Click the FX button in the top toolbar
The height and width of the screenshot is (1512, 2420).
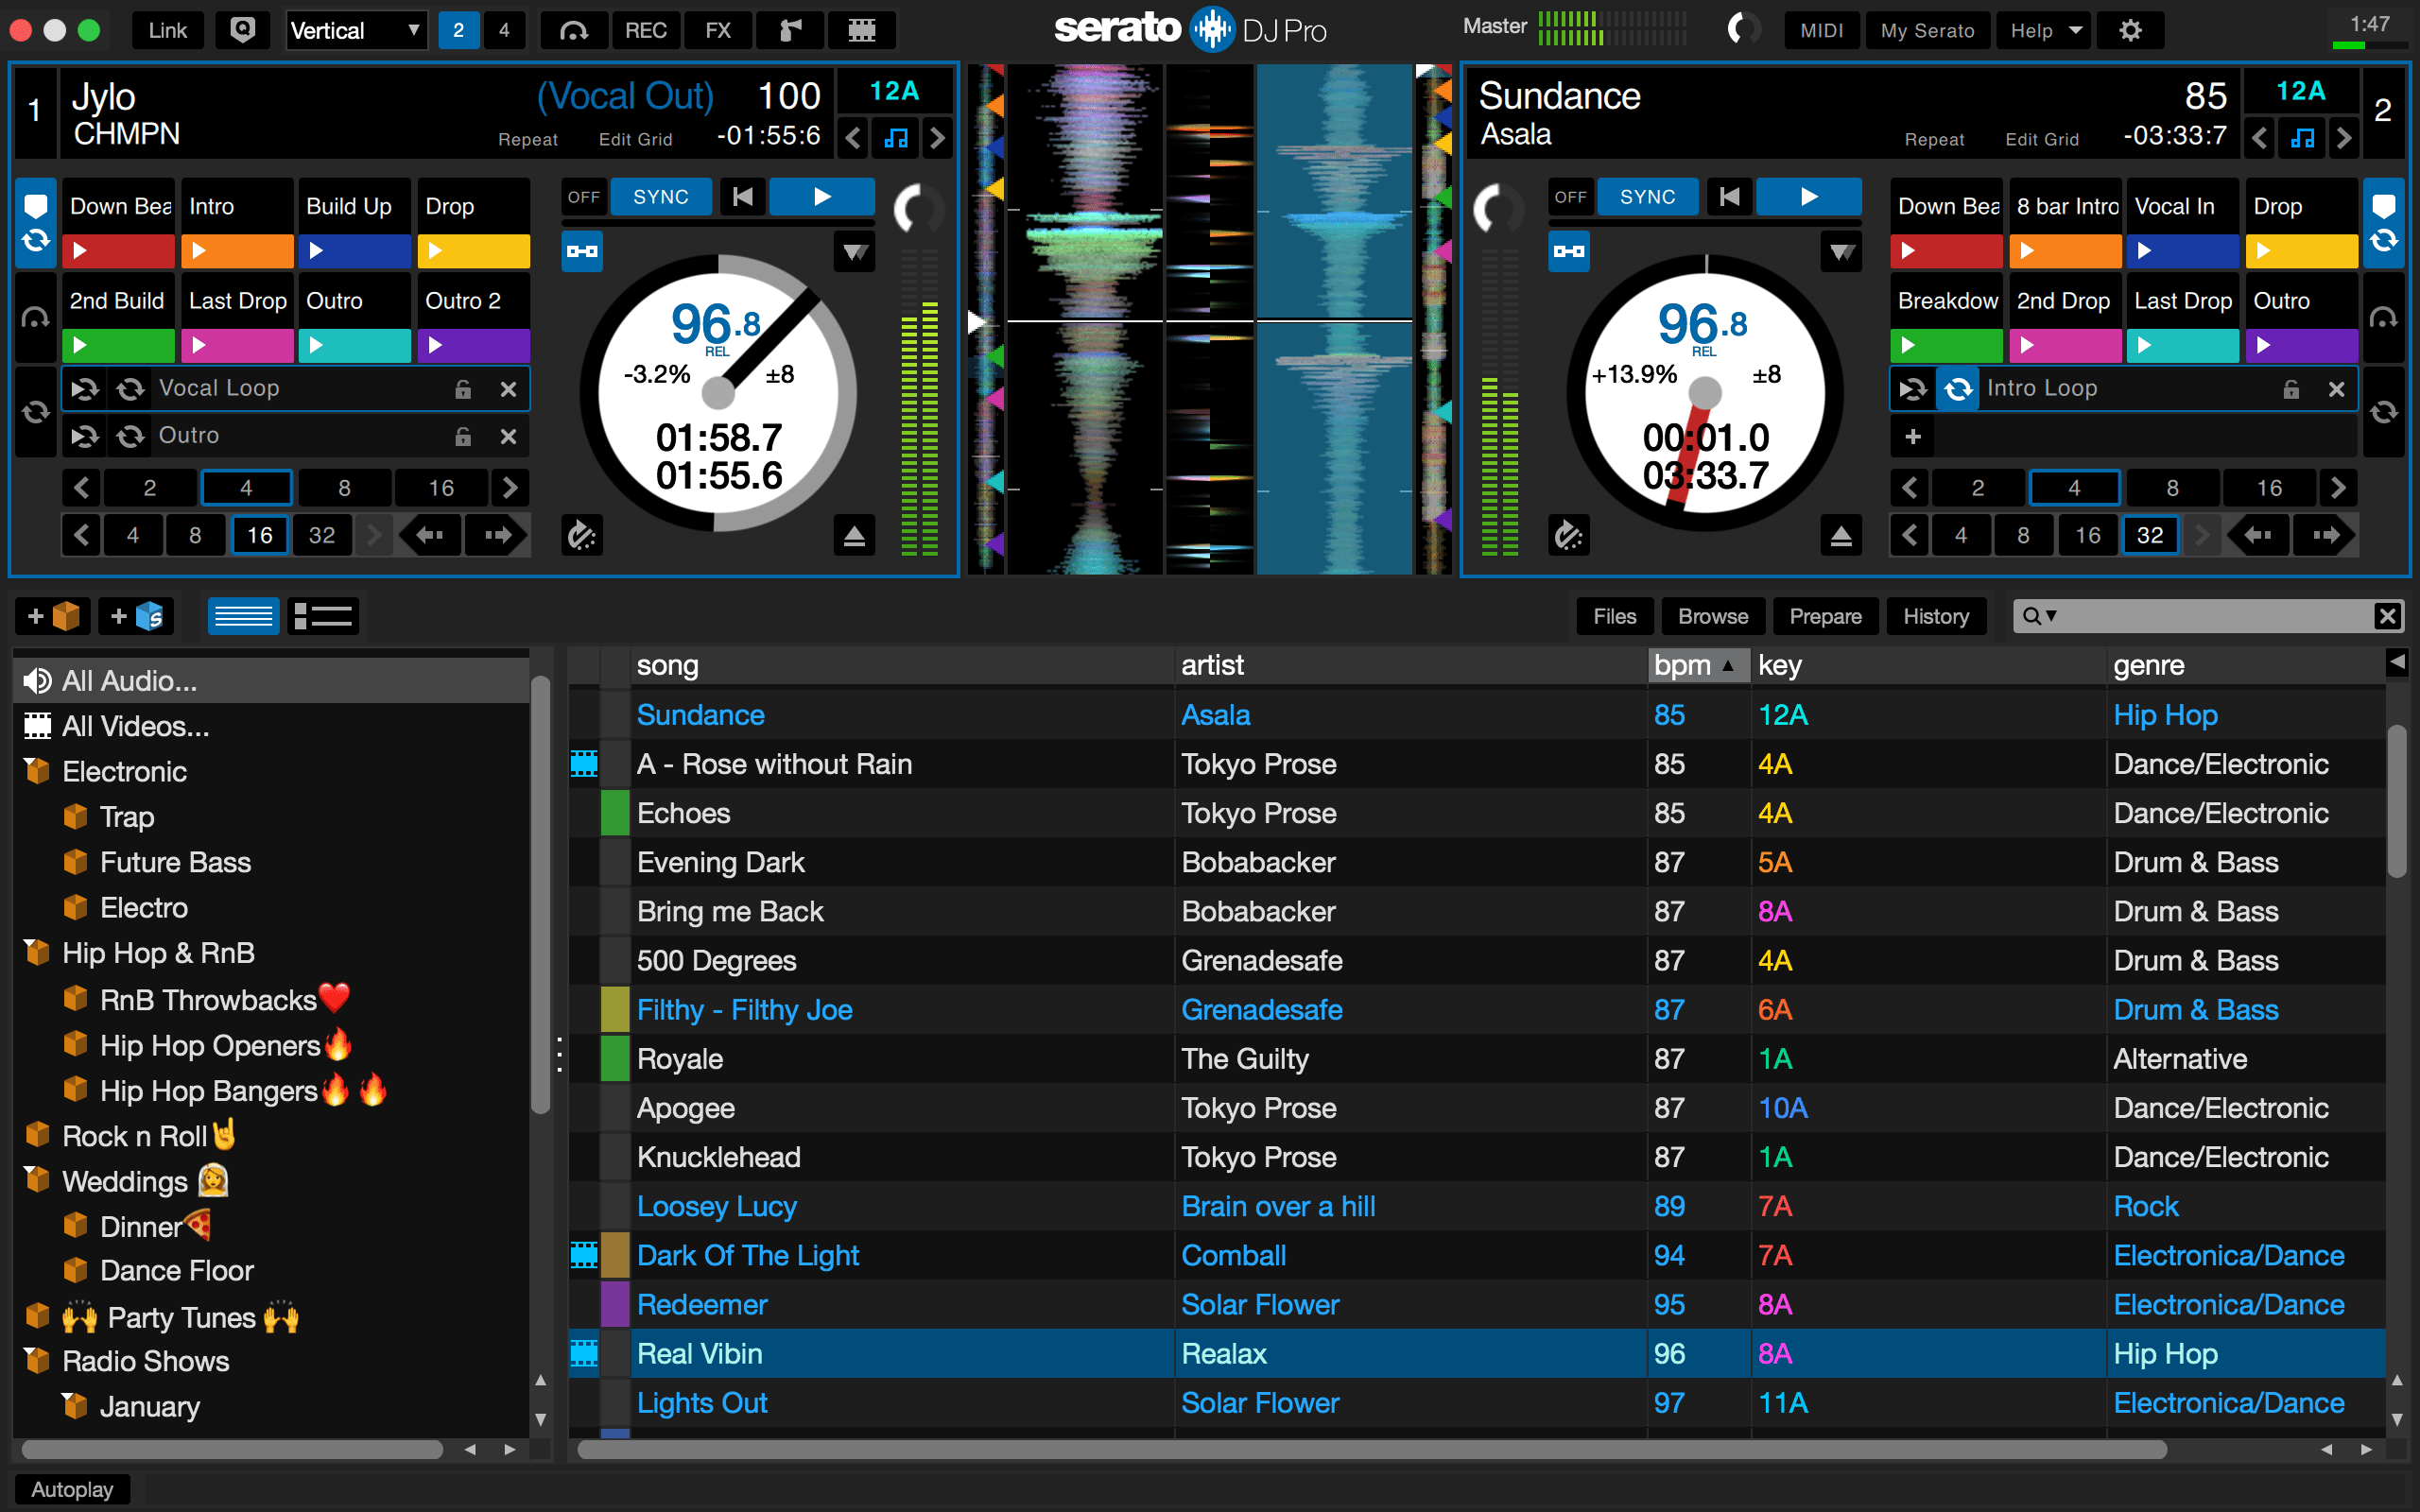716,29
